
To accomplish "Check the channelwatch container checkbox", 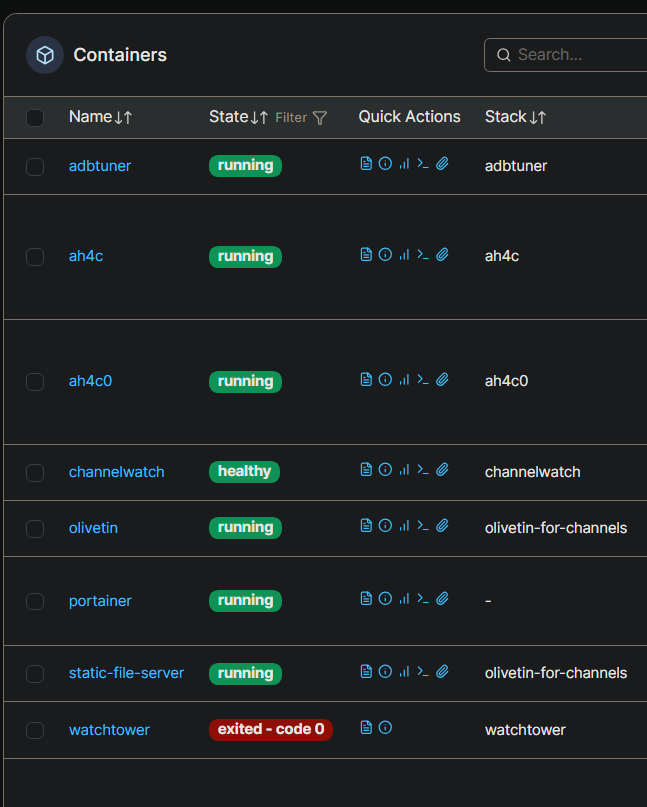I will click(35, 472).
